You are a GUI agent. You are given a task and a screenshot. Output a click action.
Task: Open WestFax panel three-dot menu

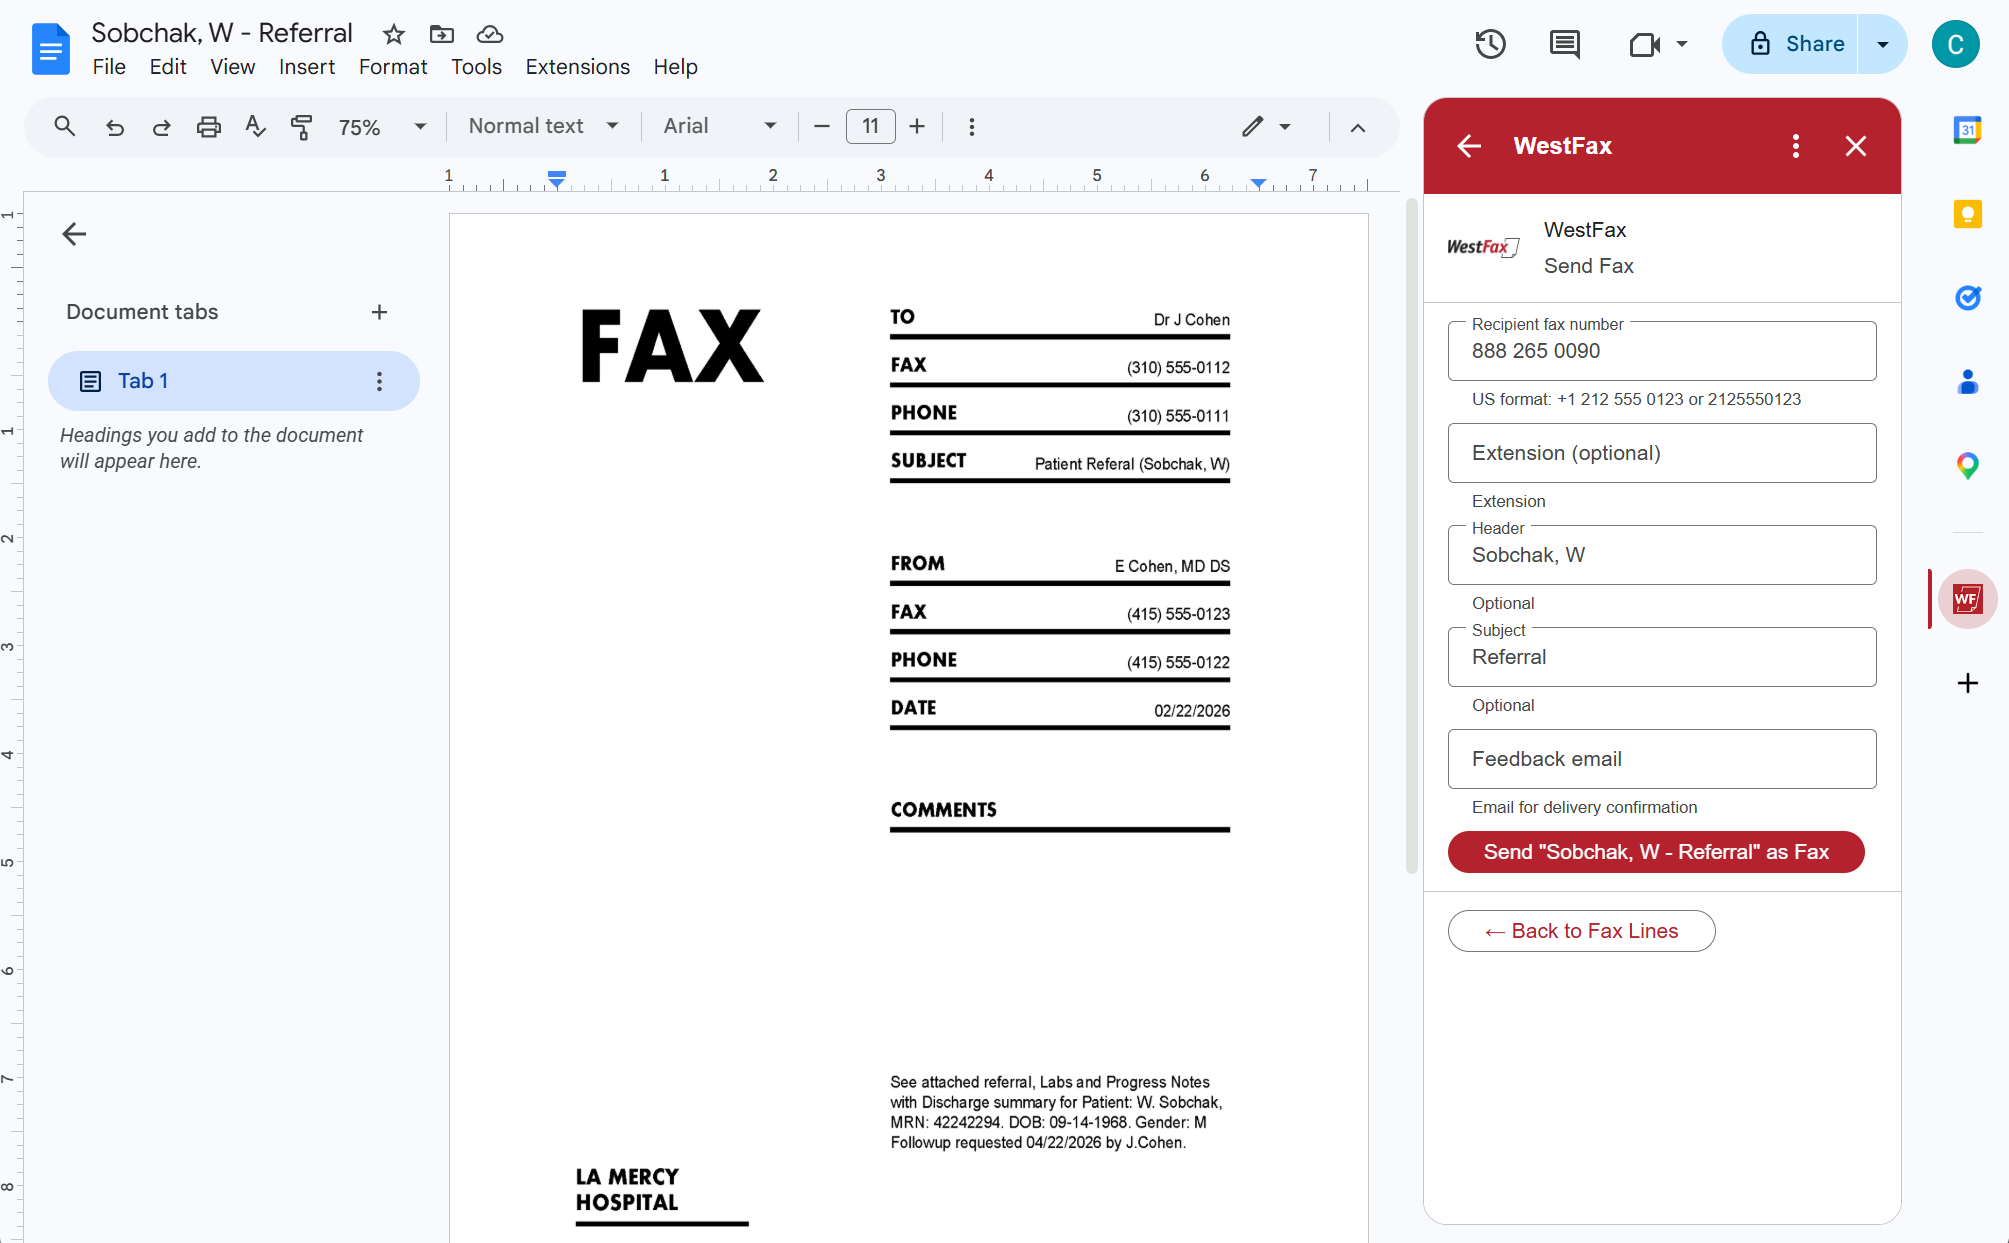click(1796, 146)
